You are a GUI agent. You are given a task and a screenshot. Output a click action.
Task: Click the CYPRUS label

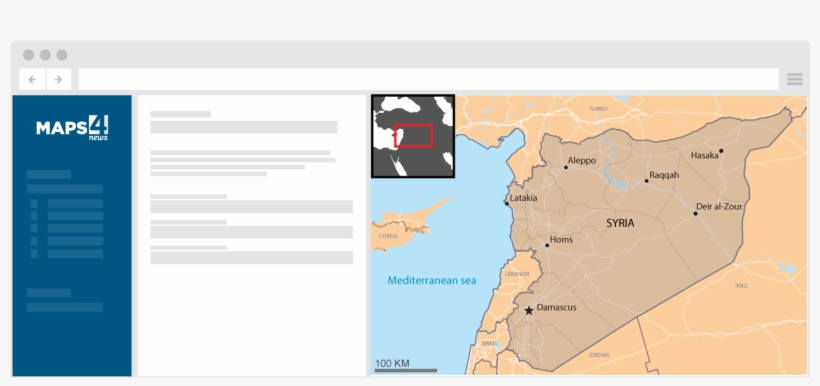(388, 236)
